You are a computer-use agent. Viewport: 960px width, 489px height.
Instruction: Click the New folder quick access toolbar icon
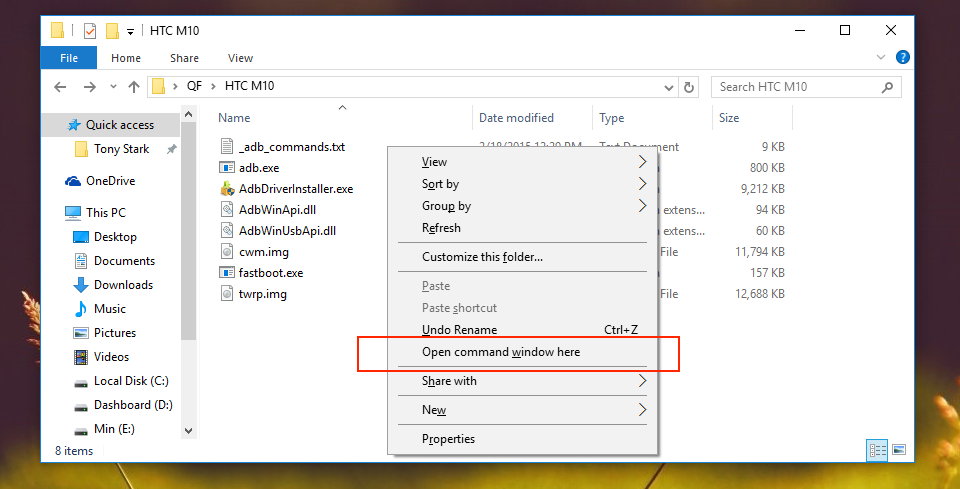pos(112,31)
